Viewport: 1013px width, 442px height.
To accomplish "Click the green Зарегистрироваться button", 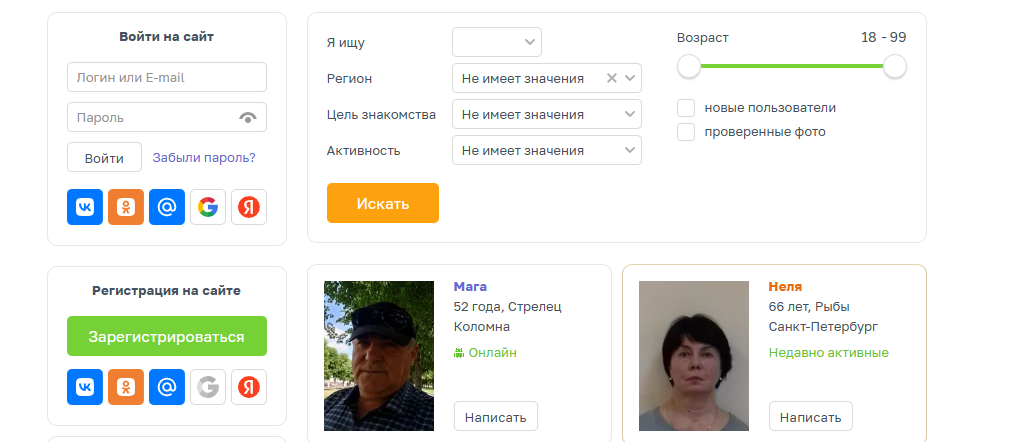I will point(167,336).
